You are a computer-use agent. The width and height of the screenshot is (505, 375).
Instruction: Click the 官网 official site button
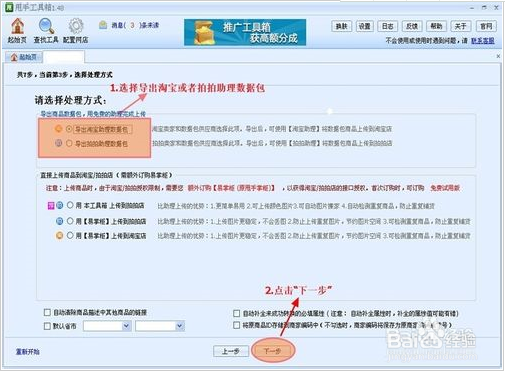coord(486,26)
